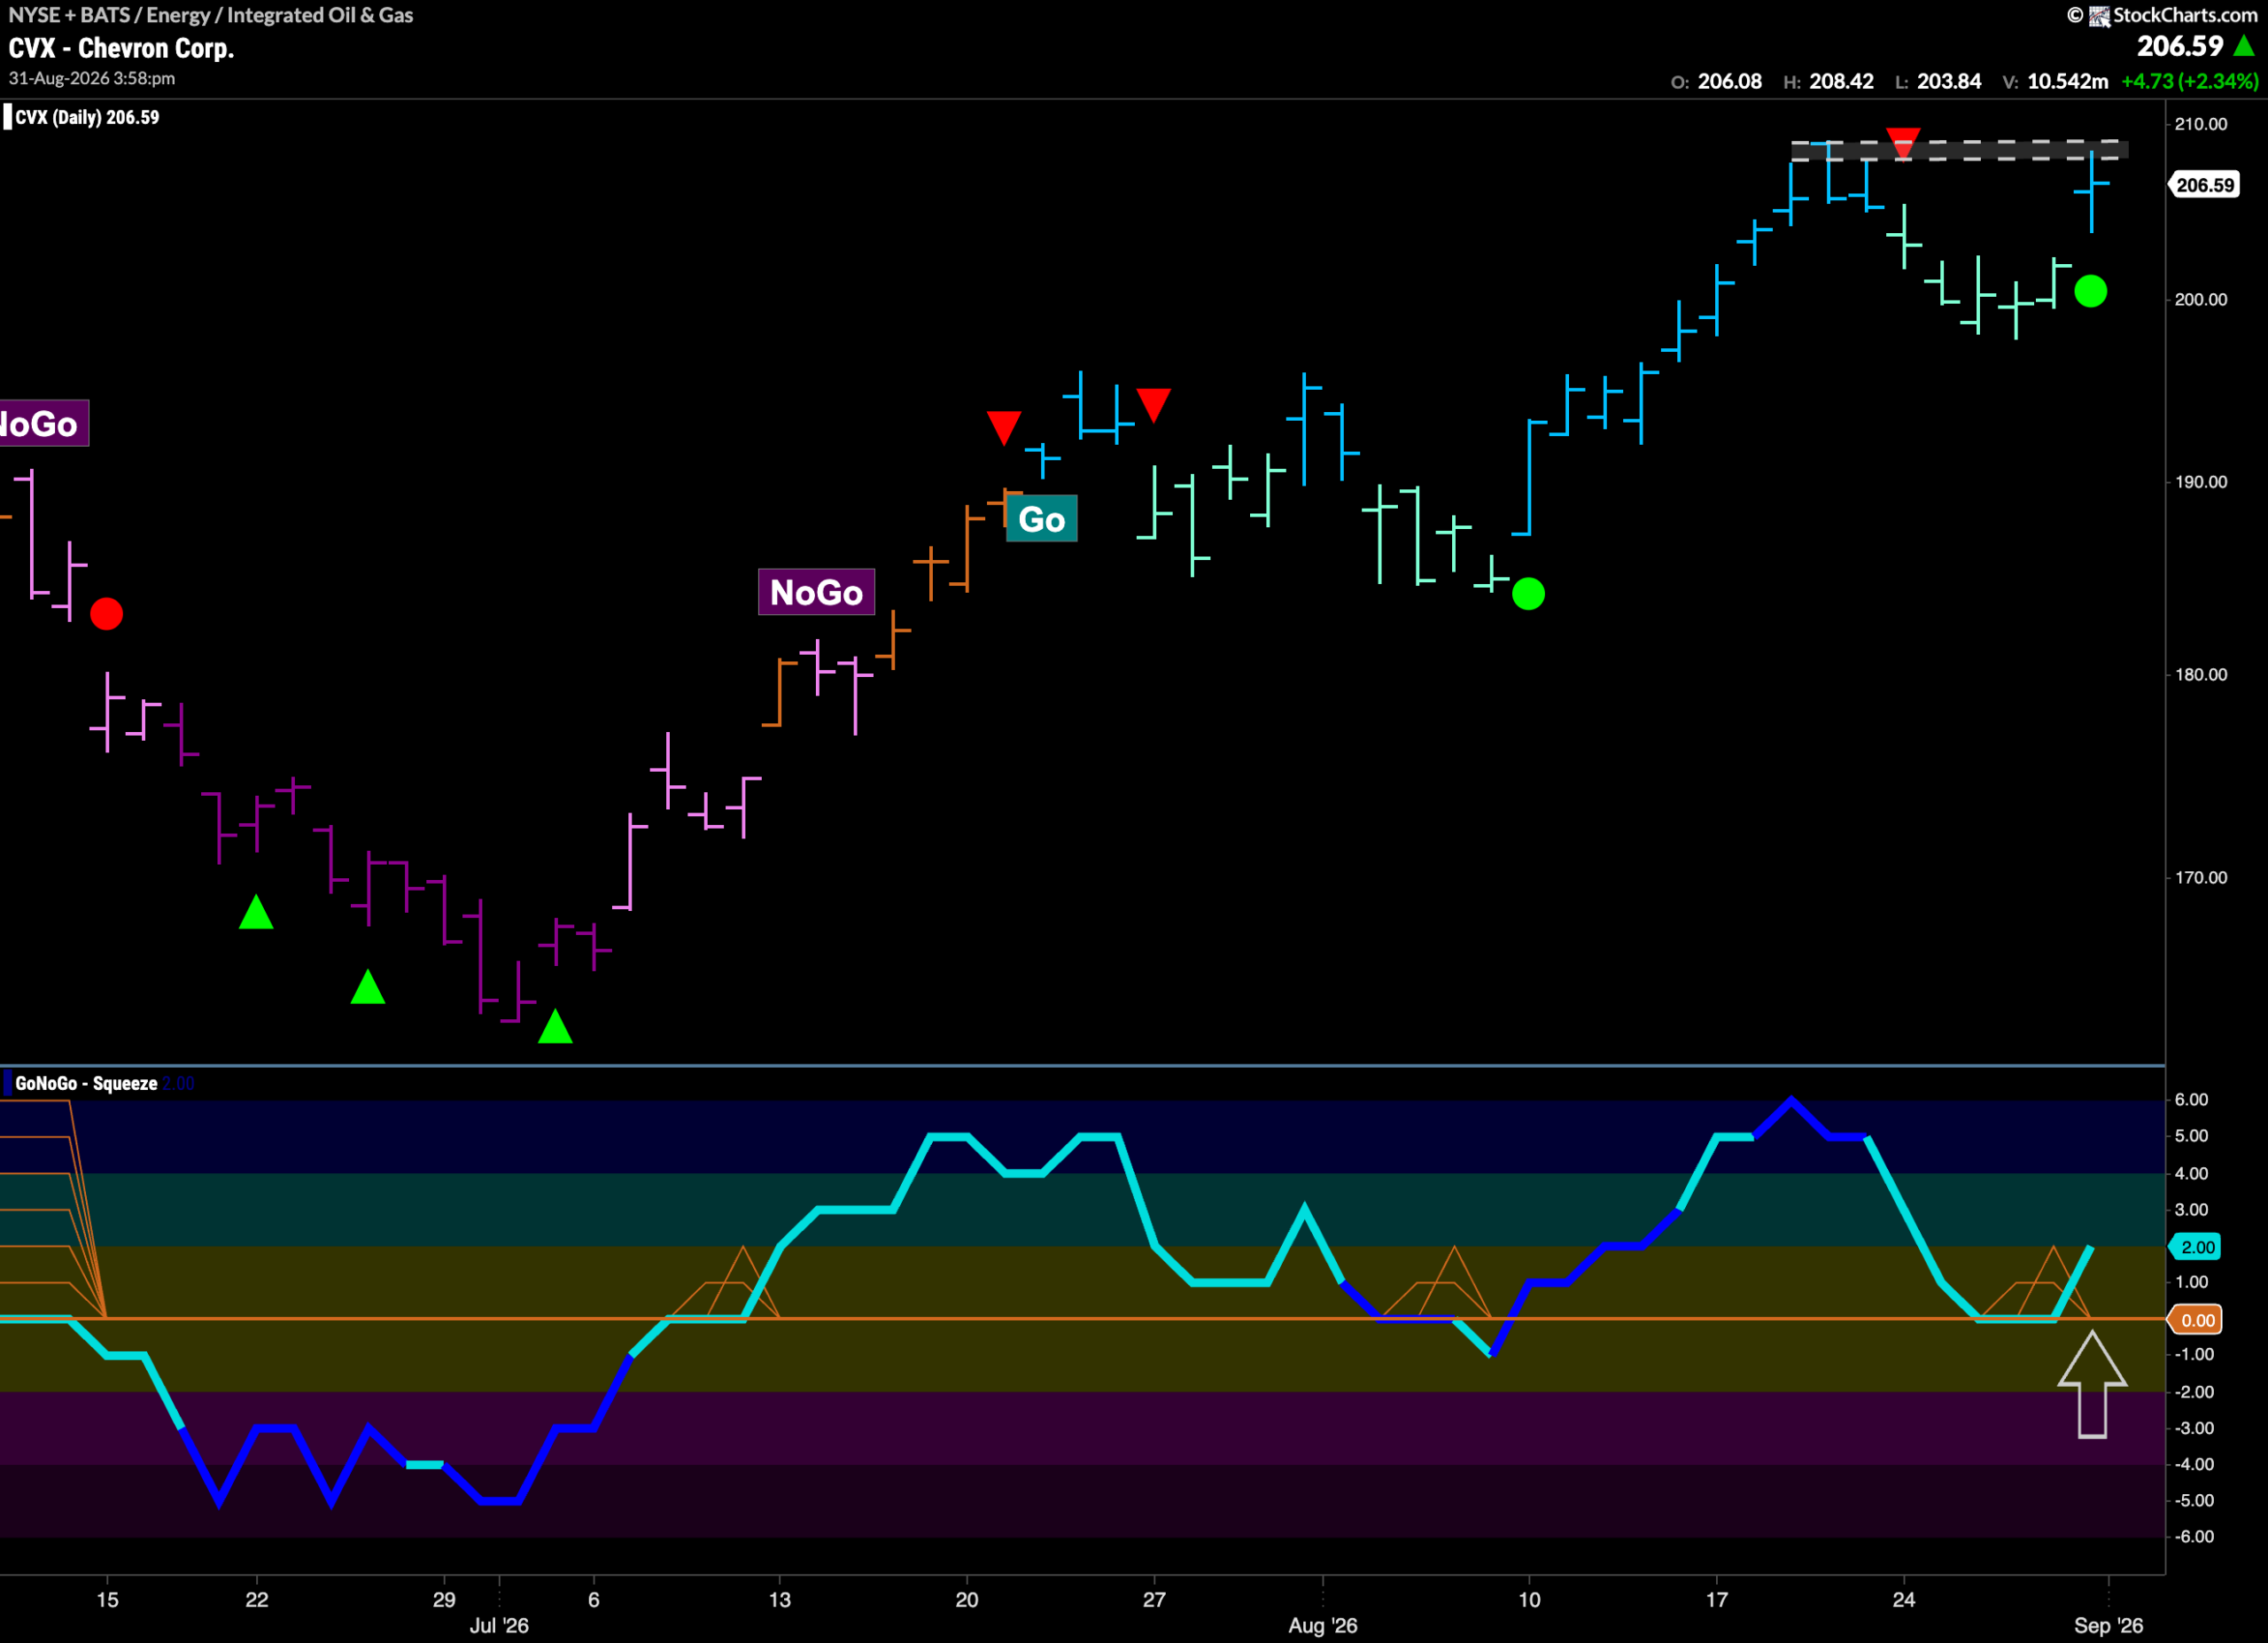Screen dimensions: 2268x1643
Task: Click the green circle marker near 200.00 level
Action: (2090, 291)
